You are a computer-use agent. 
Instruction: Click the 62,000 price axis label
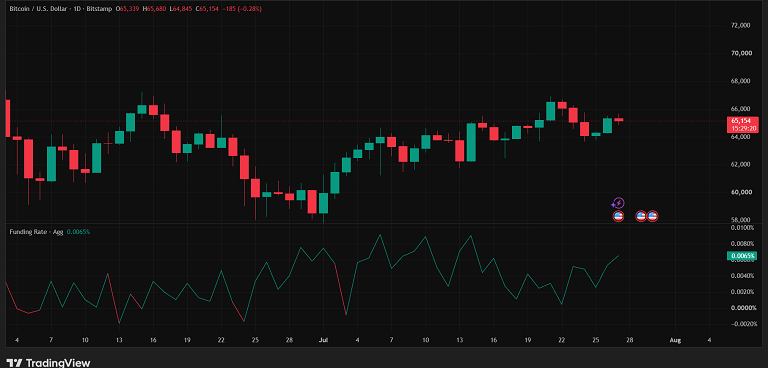[741, 164]
